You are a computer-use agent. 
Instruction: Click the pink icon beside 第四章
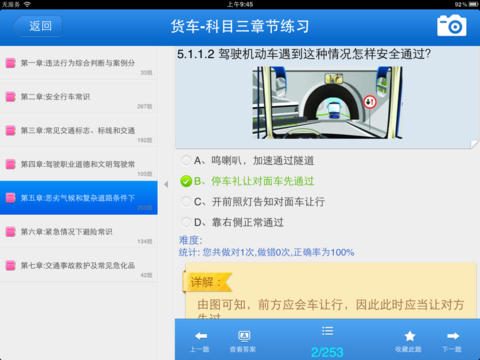10,164
